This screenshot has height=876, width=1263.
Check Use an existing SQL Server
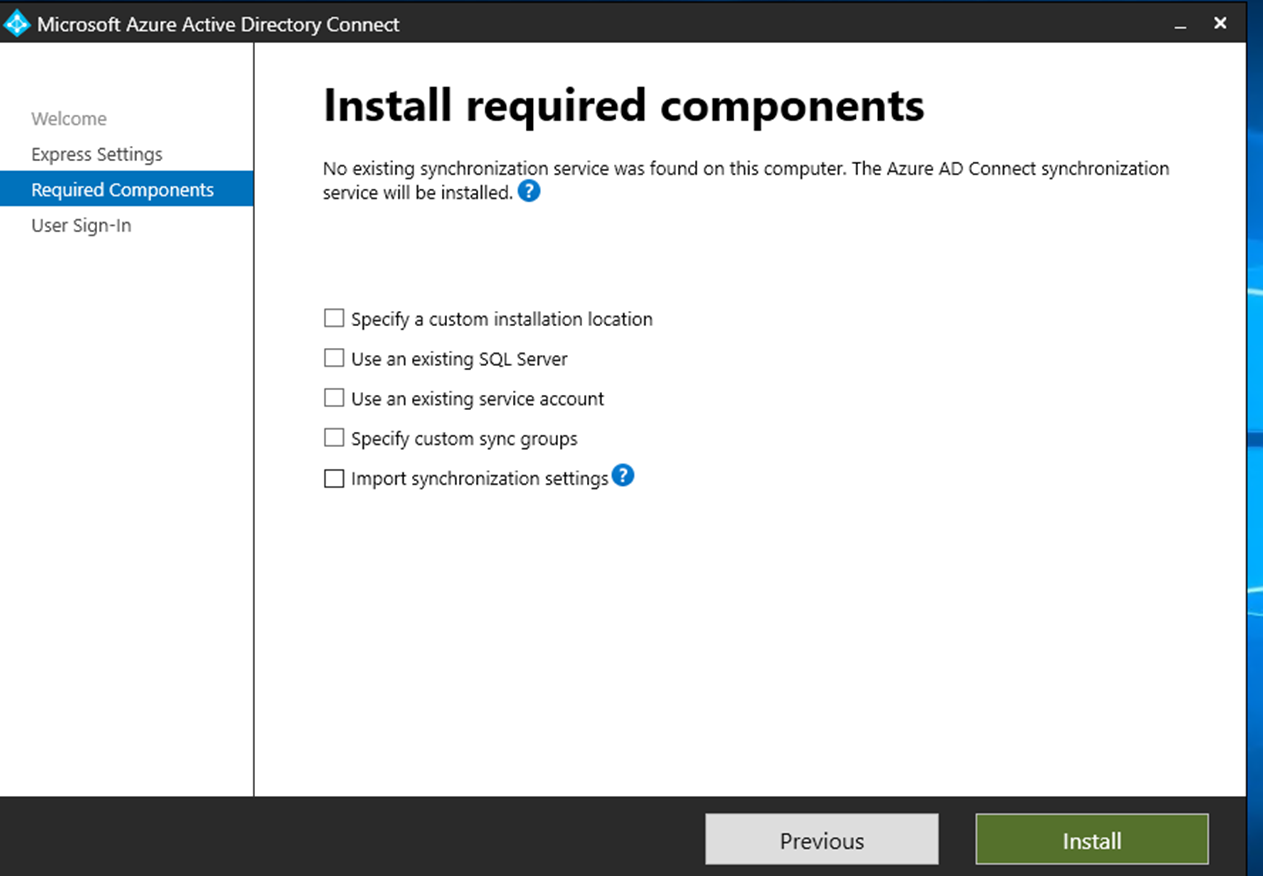tap(334, 358)
